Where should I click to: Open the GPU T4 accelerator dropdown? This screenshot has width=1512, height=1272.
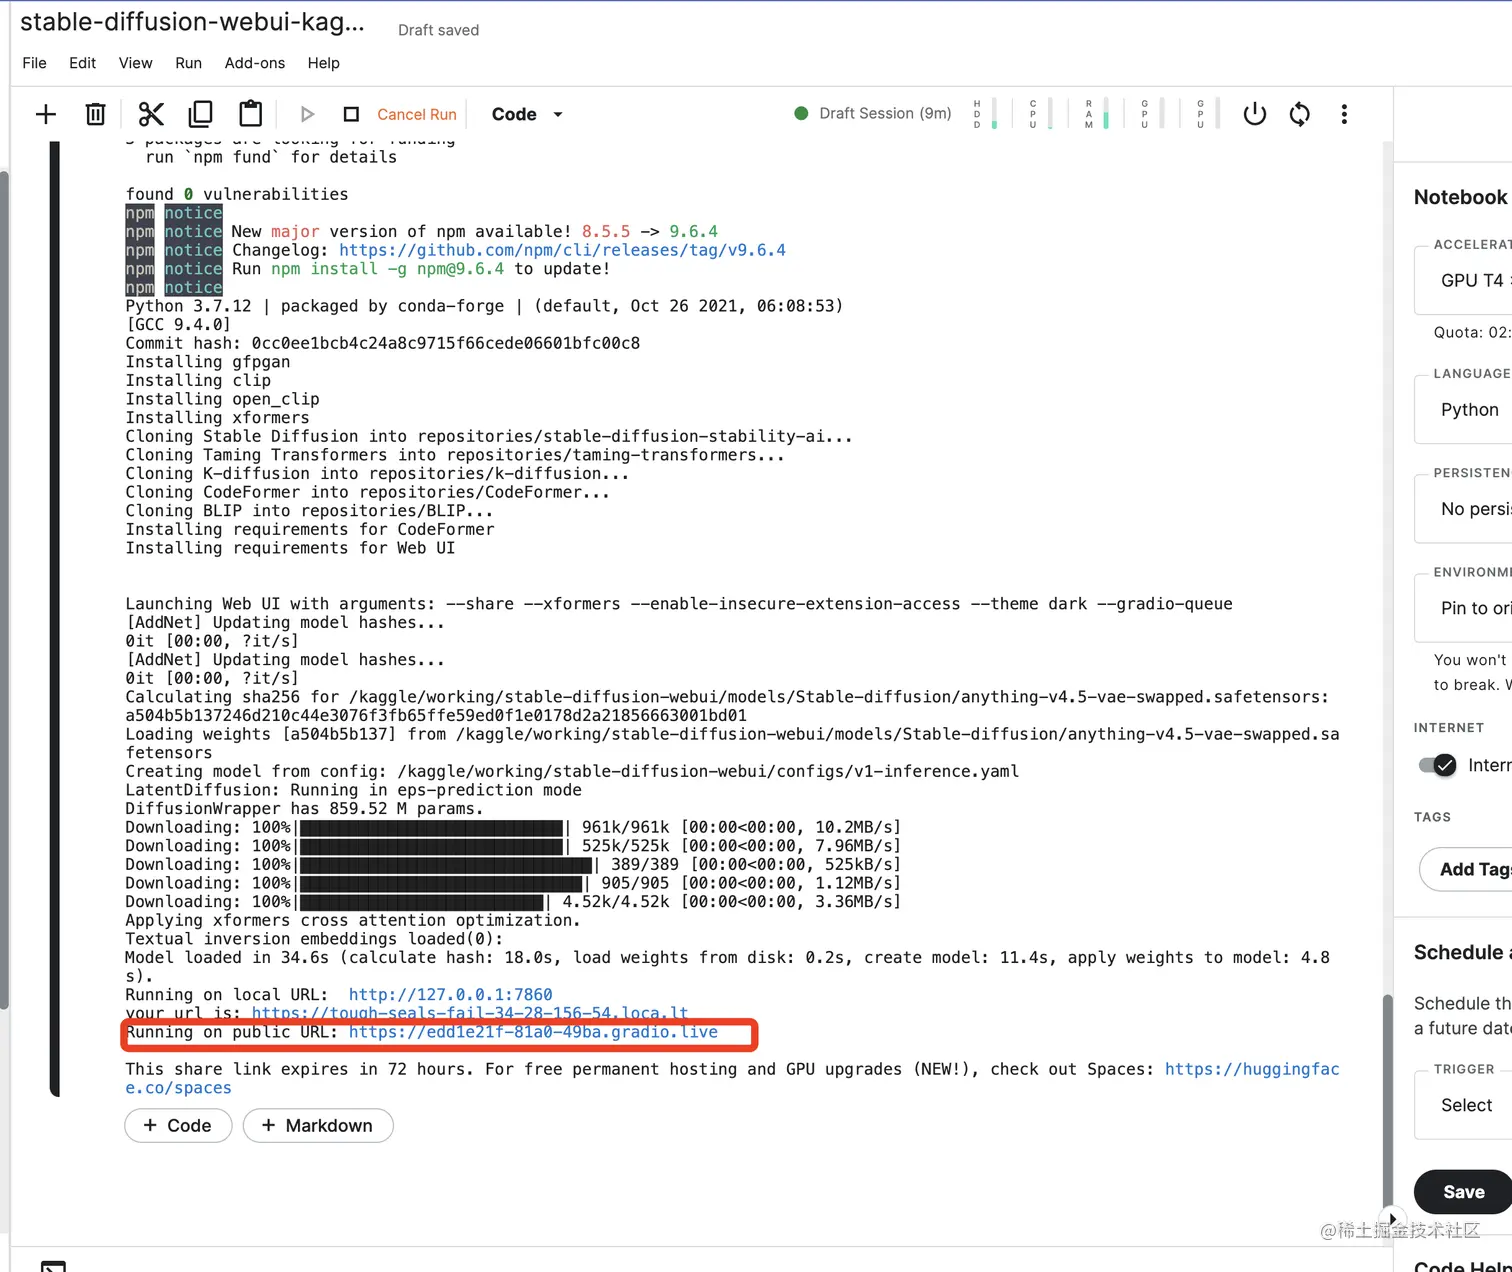[x=1464, y=281]
